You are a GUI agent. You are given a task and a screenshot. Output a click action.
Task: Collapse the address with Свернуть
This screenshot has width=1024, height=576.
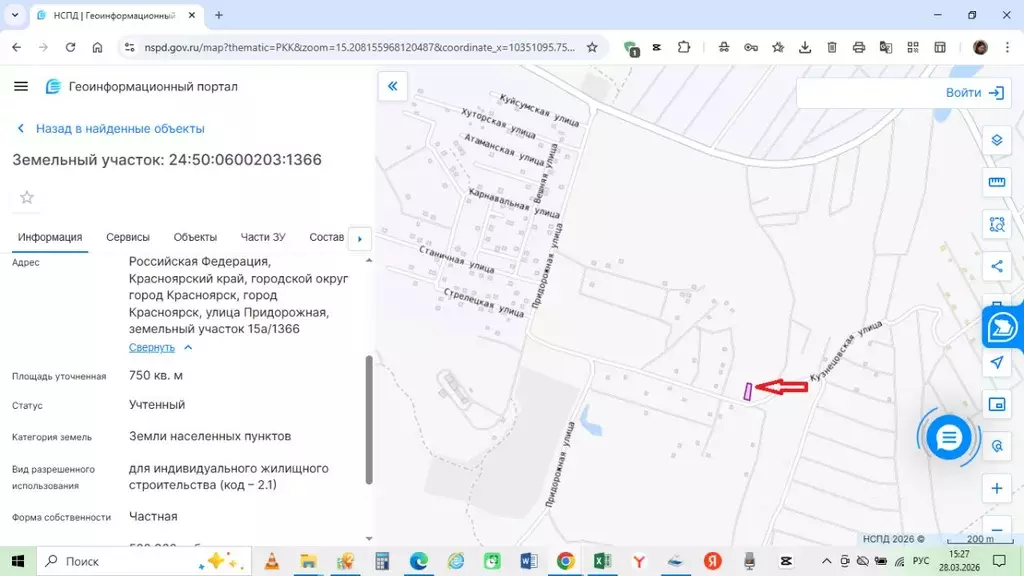tap(152, 347)
